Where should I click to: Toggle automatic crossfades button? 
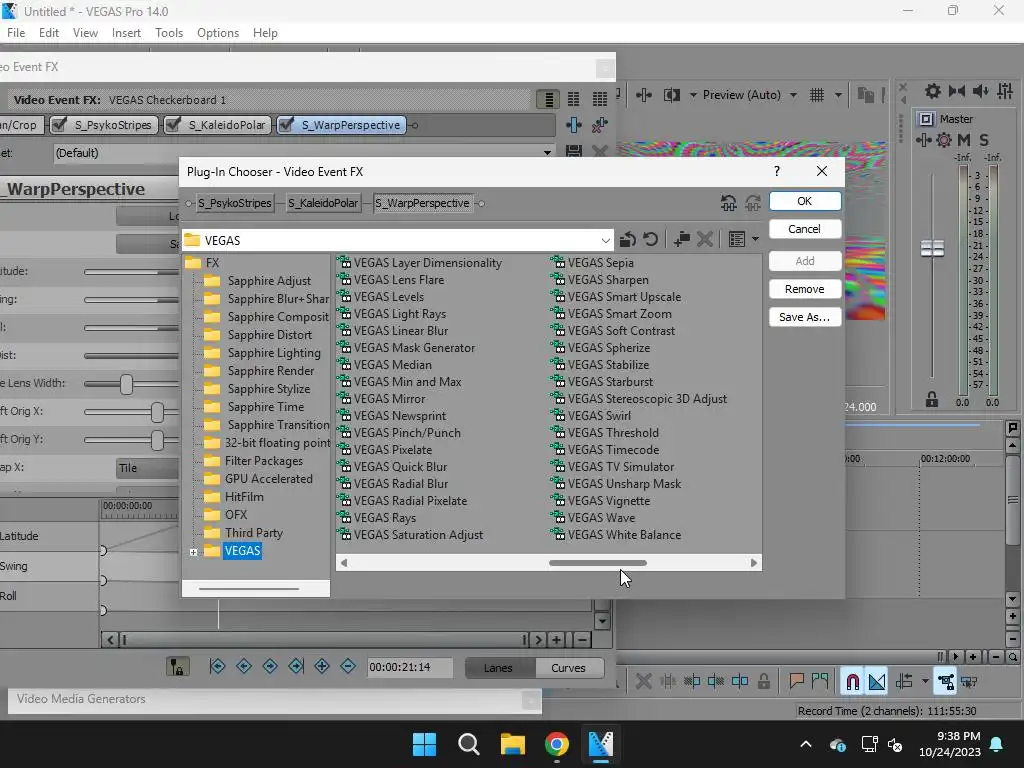click(x=877, y=682)
